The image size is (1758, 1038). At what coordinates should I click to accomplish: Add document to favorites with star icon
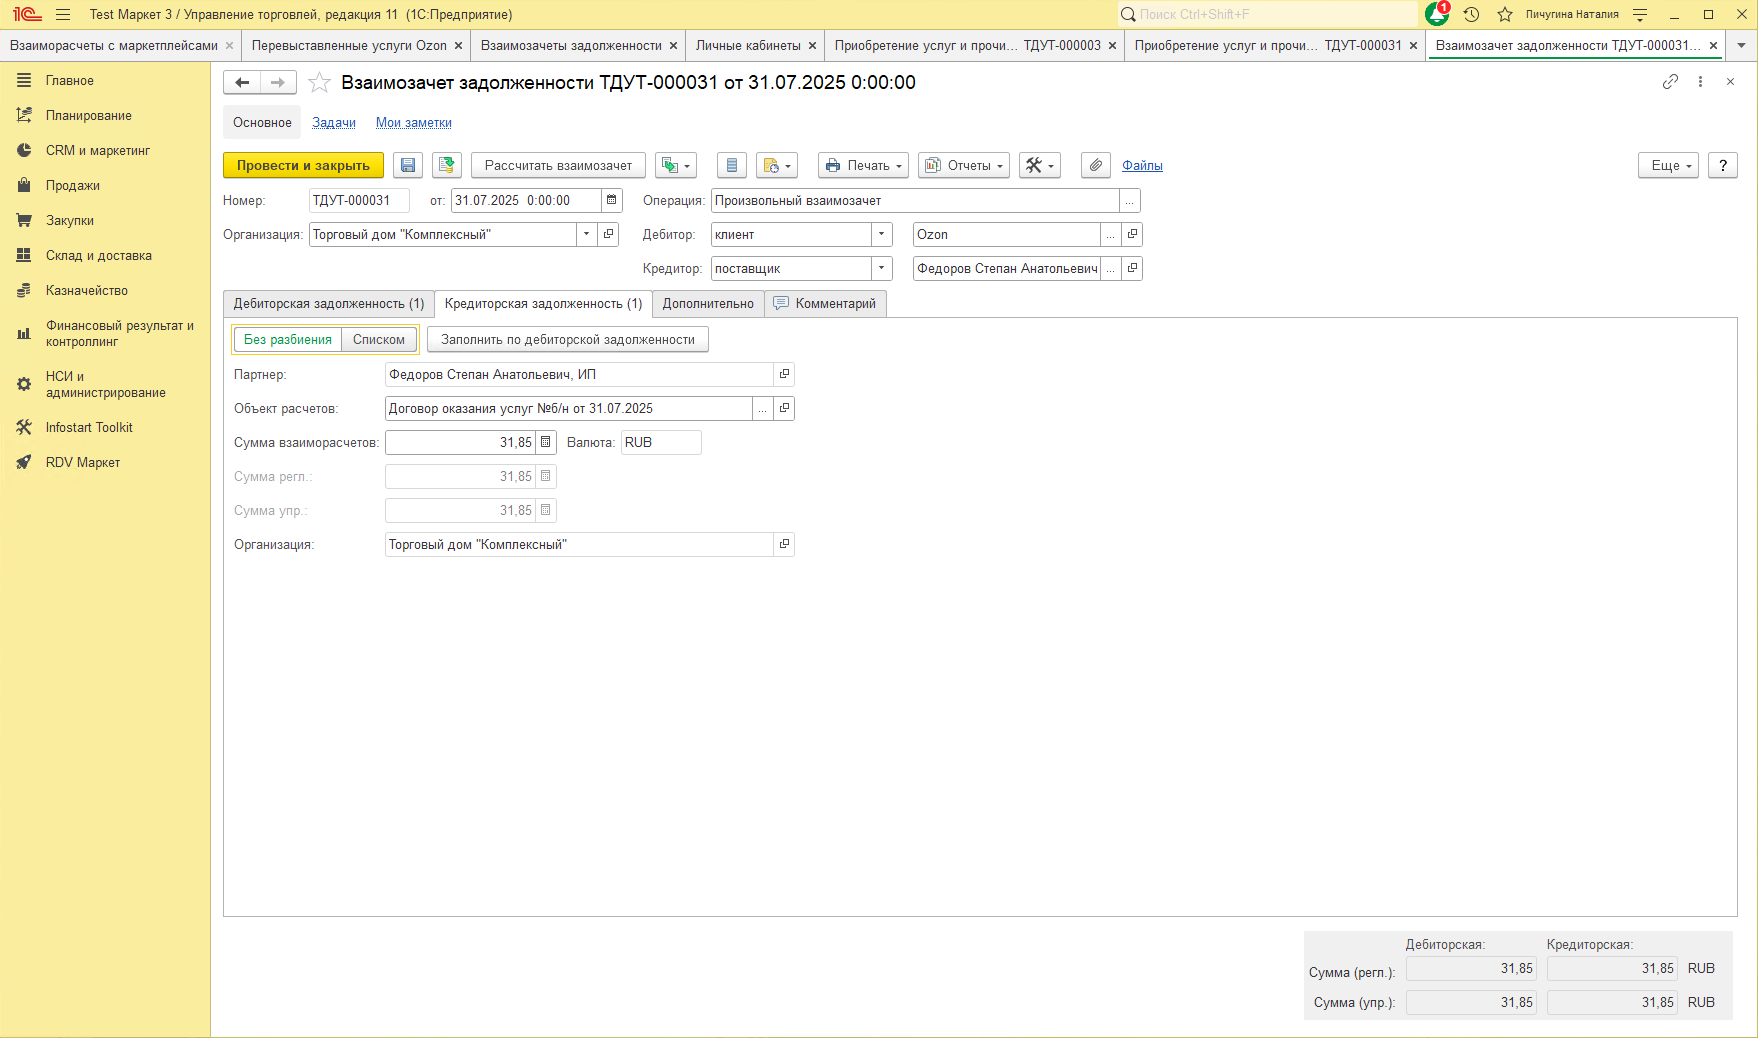click(x=319, y=83)
